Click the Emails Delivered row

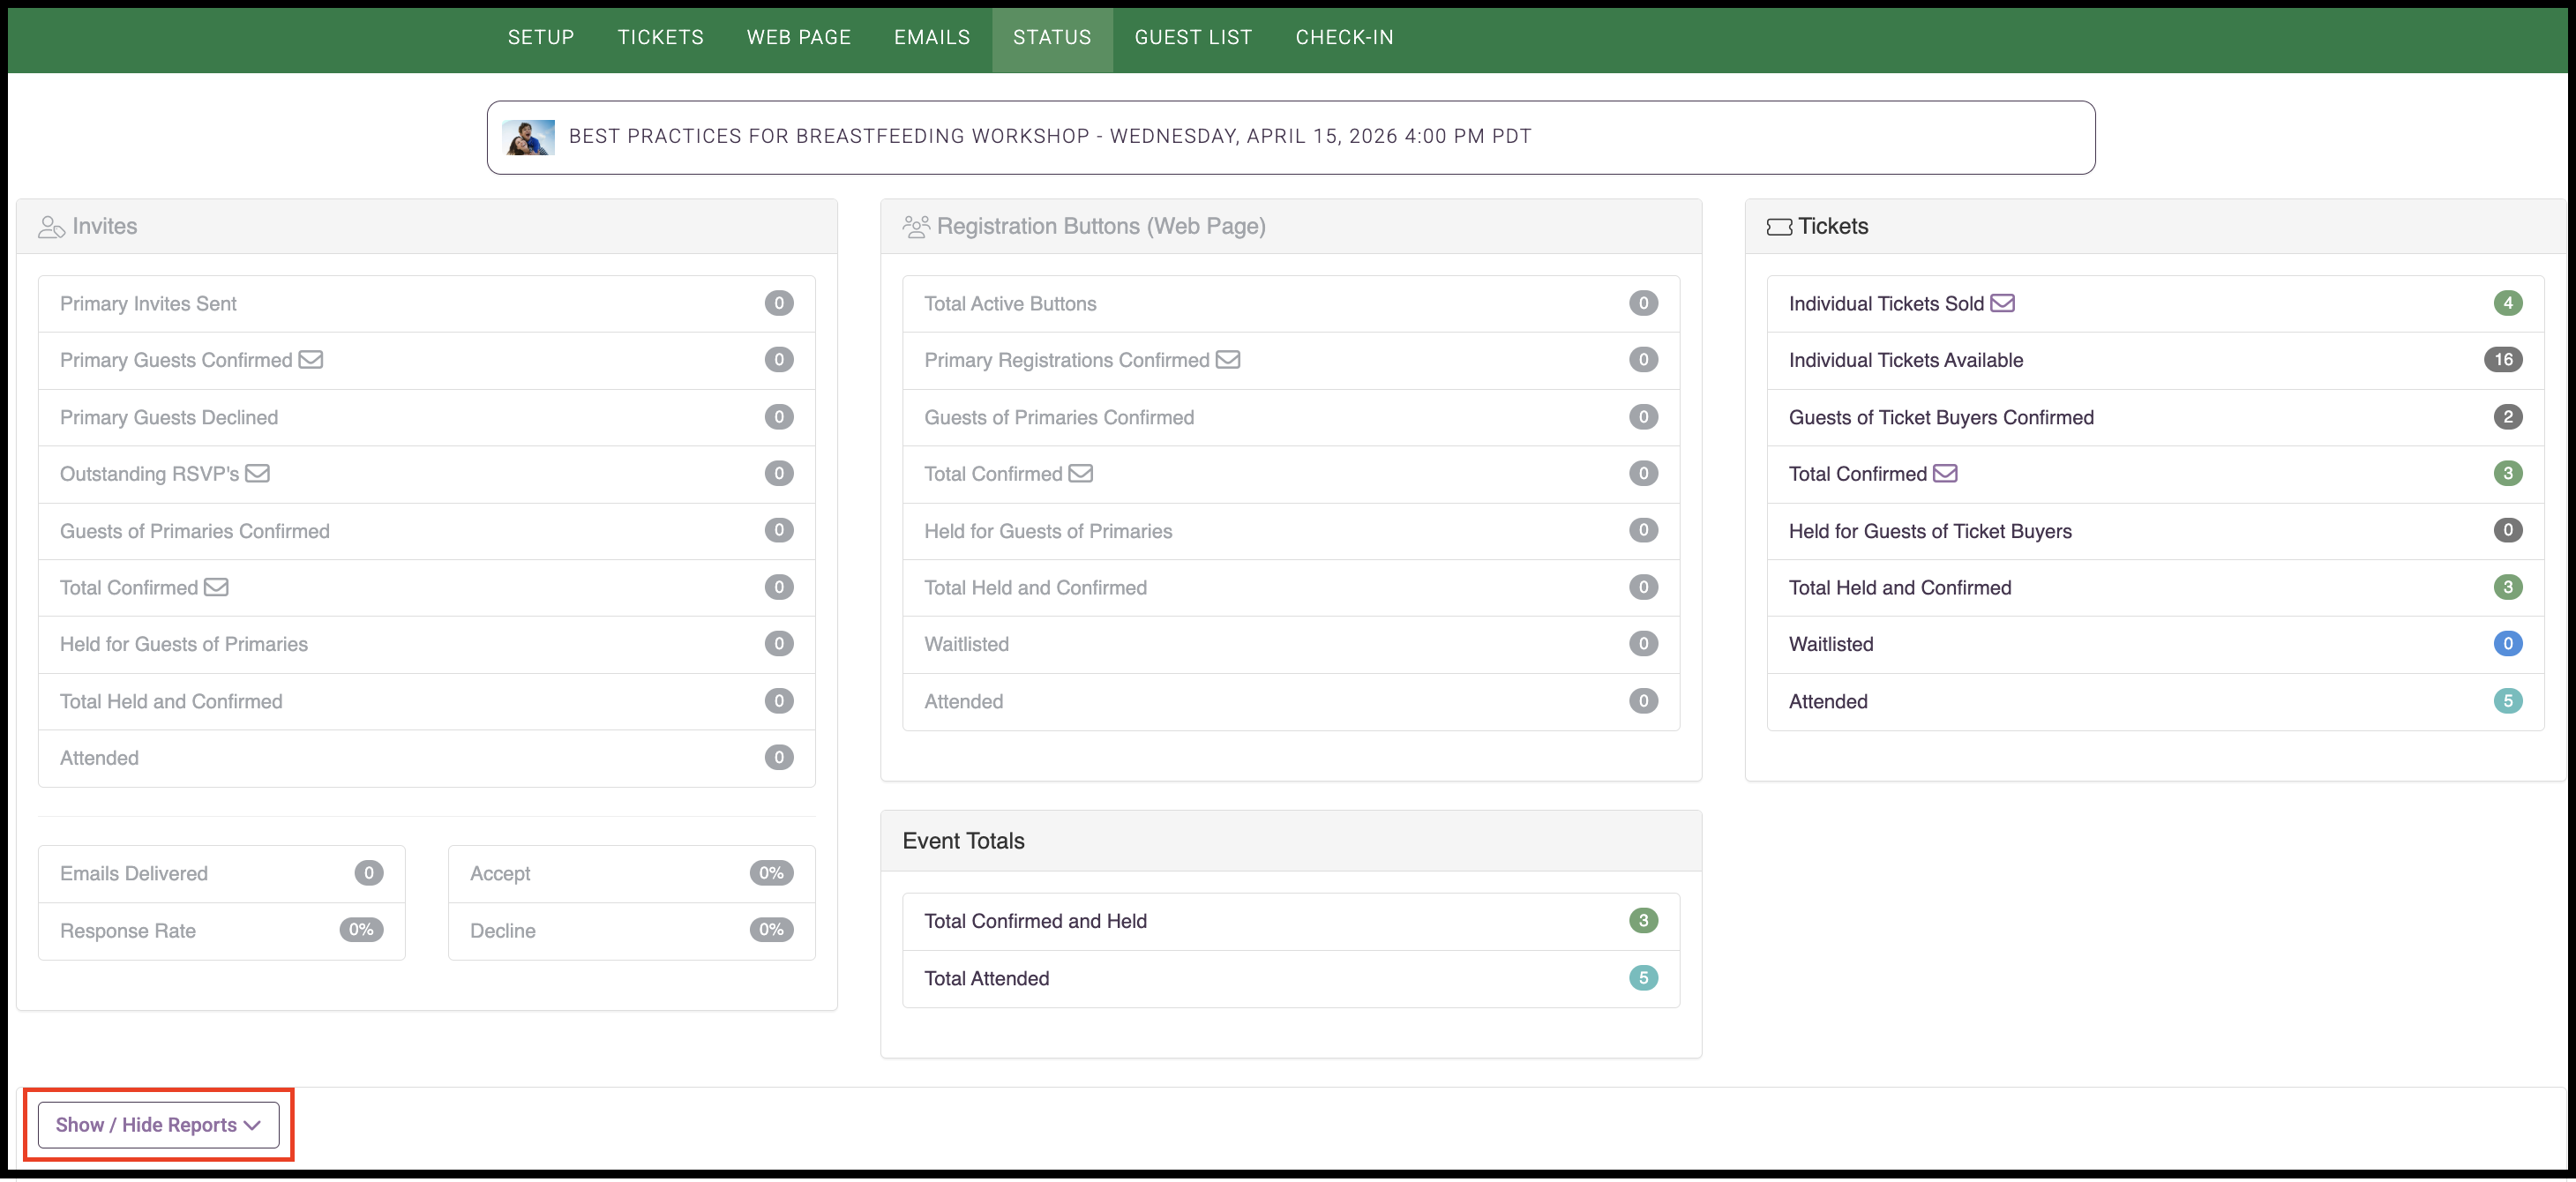(222, 874)
